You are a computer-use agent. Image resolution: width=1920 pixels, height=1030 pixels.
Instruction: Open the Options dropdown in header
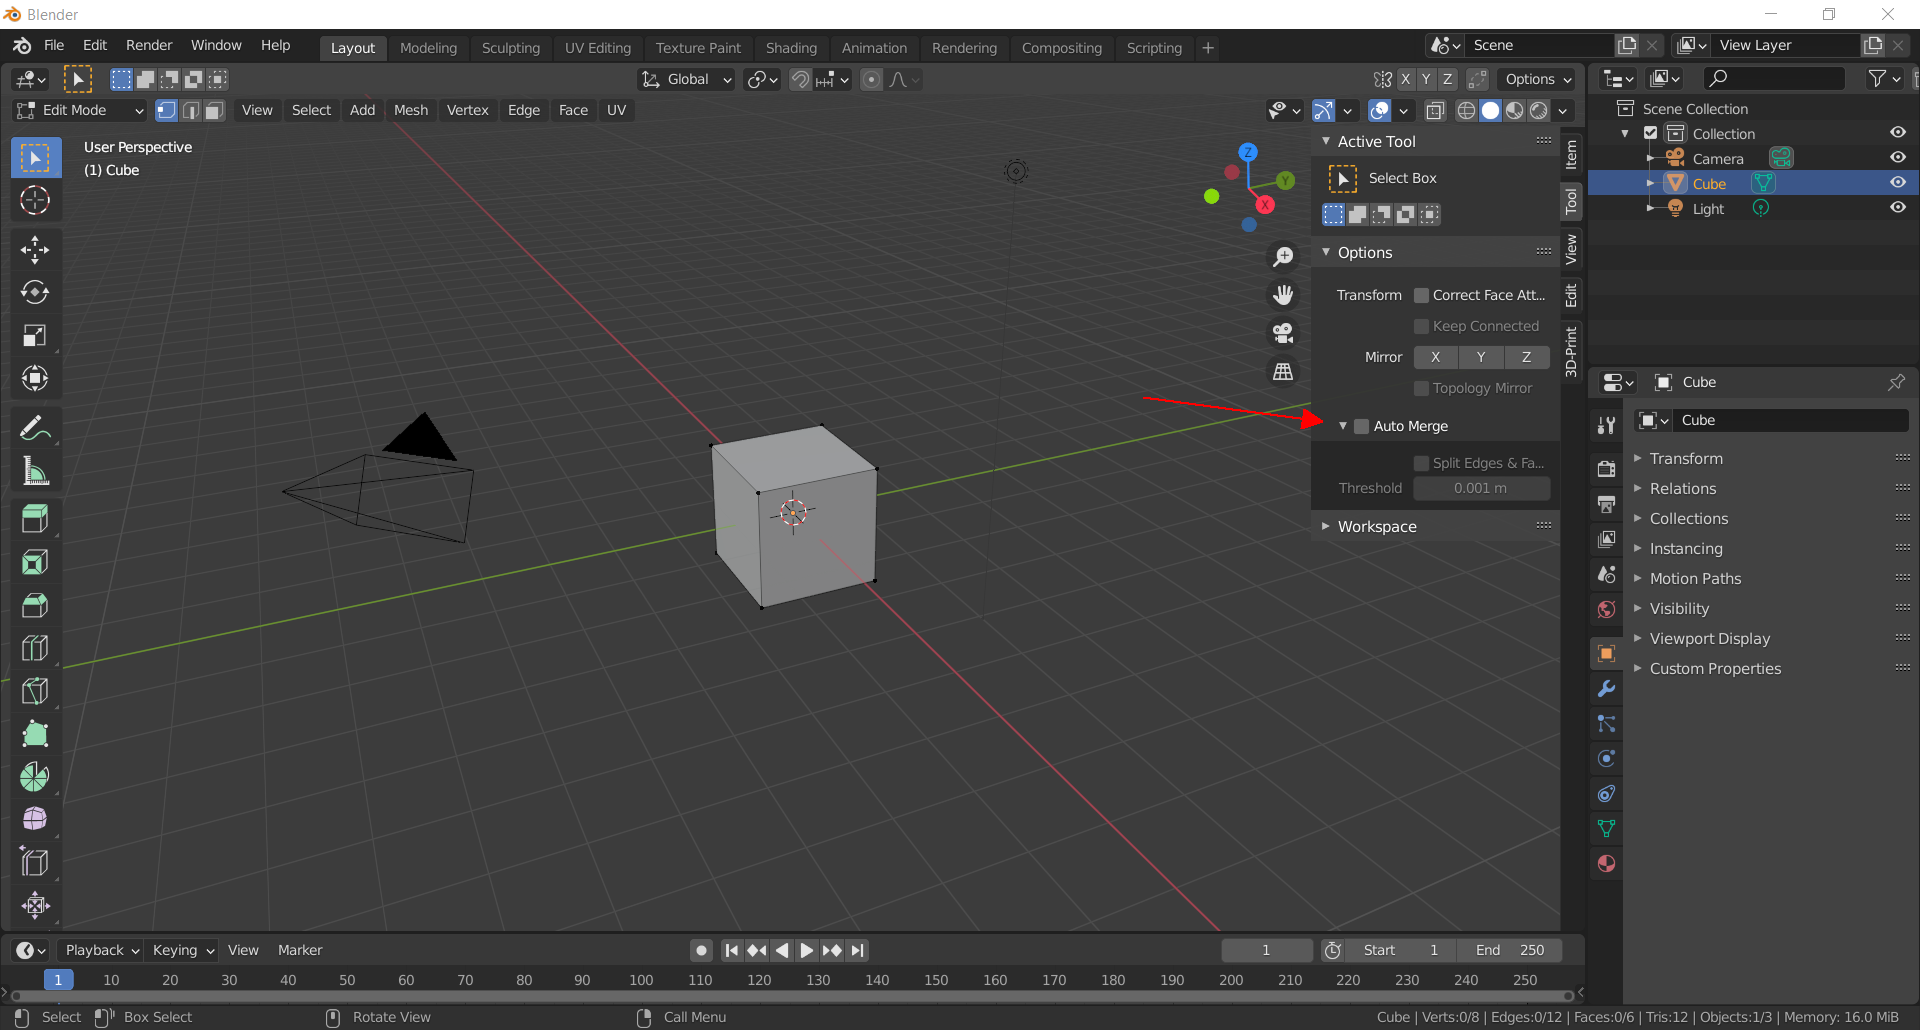1537,79
